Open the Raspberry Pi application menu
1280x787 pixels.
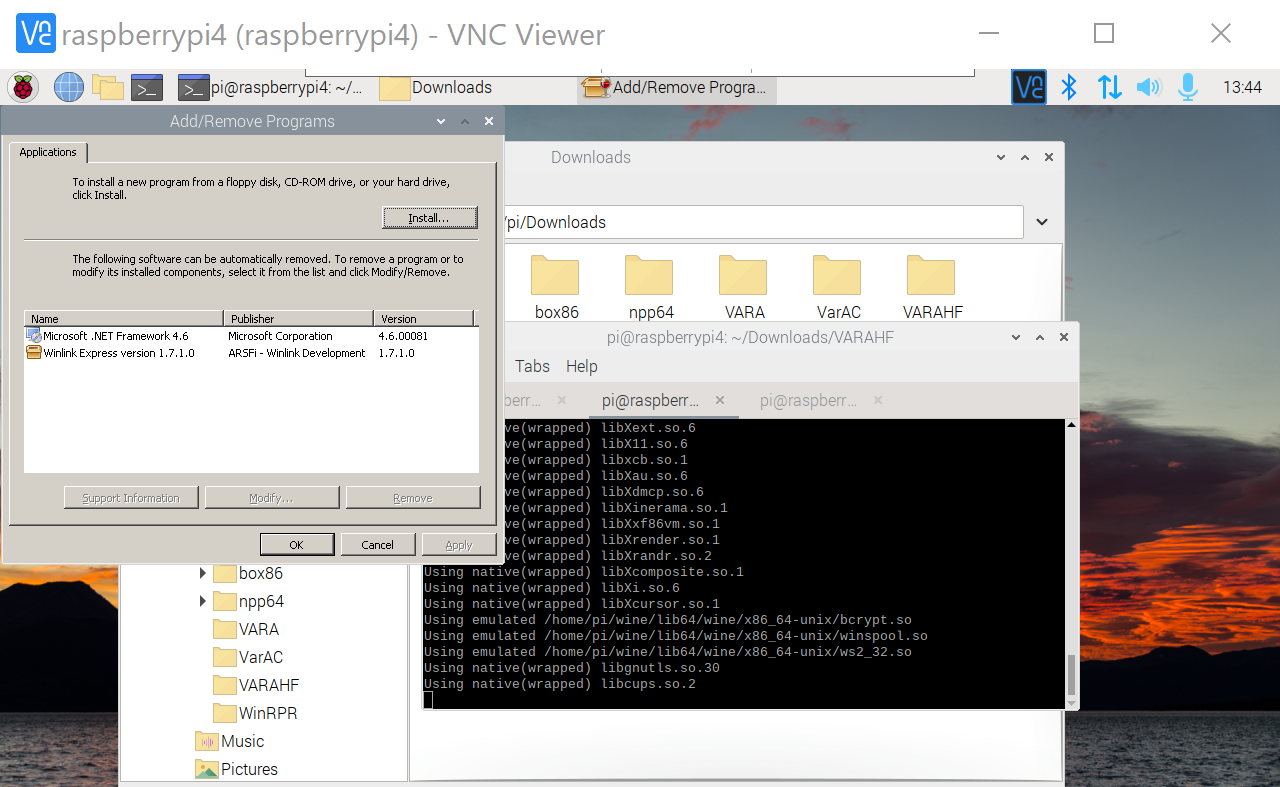coord(22,87)
